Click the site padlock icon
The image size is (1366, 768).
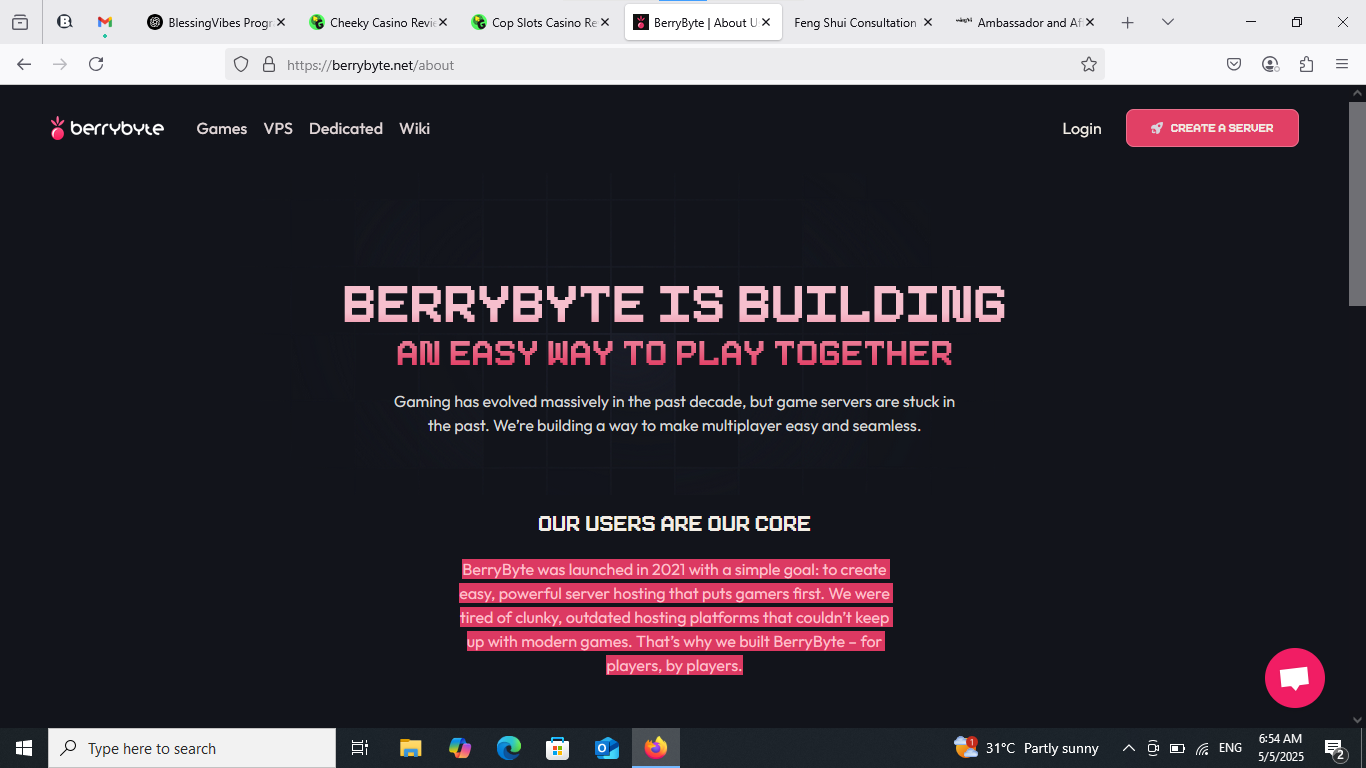pyautogui.click(x=268, y=64)
